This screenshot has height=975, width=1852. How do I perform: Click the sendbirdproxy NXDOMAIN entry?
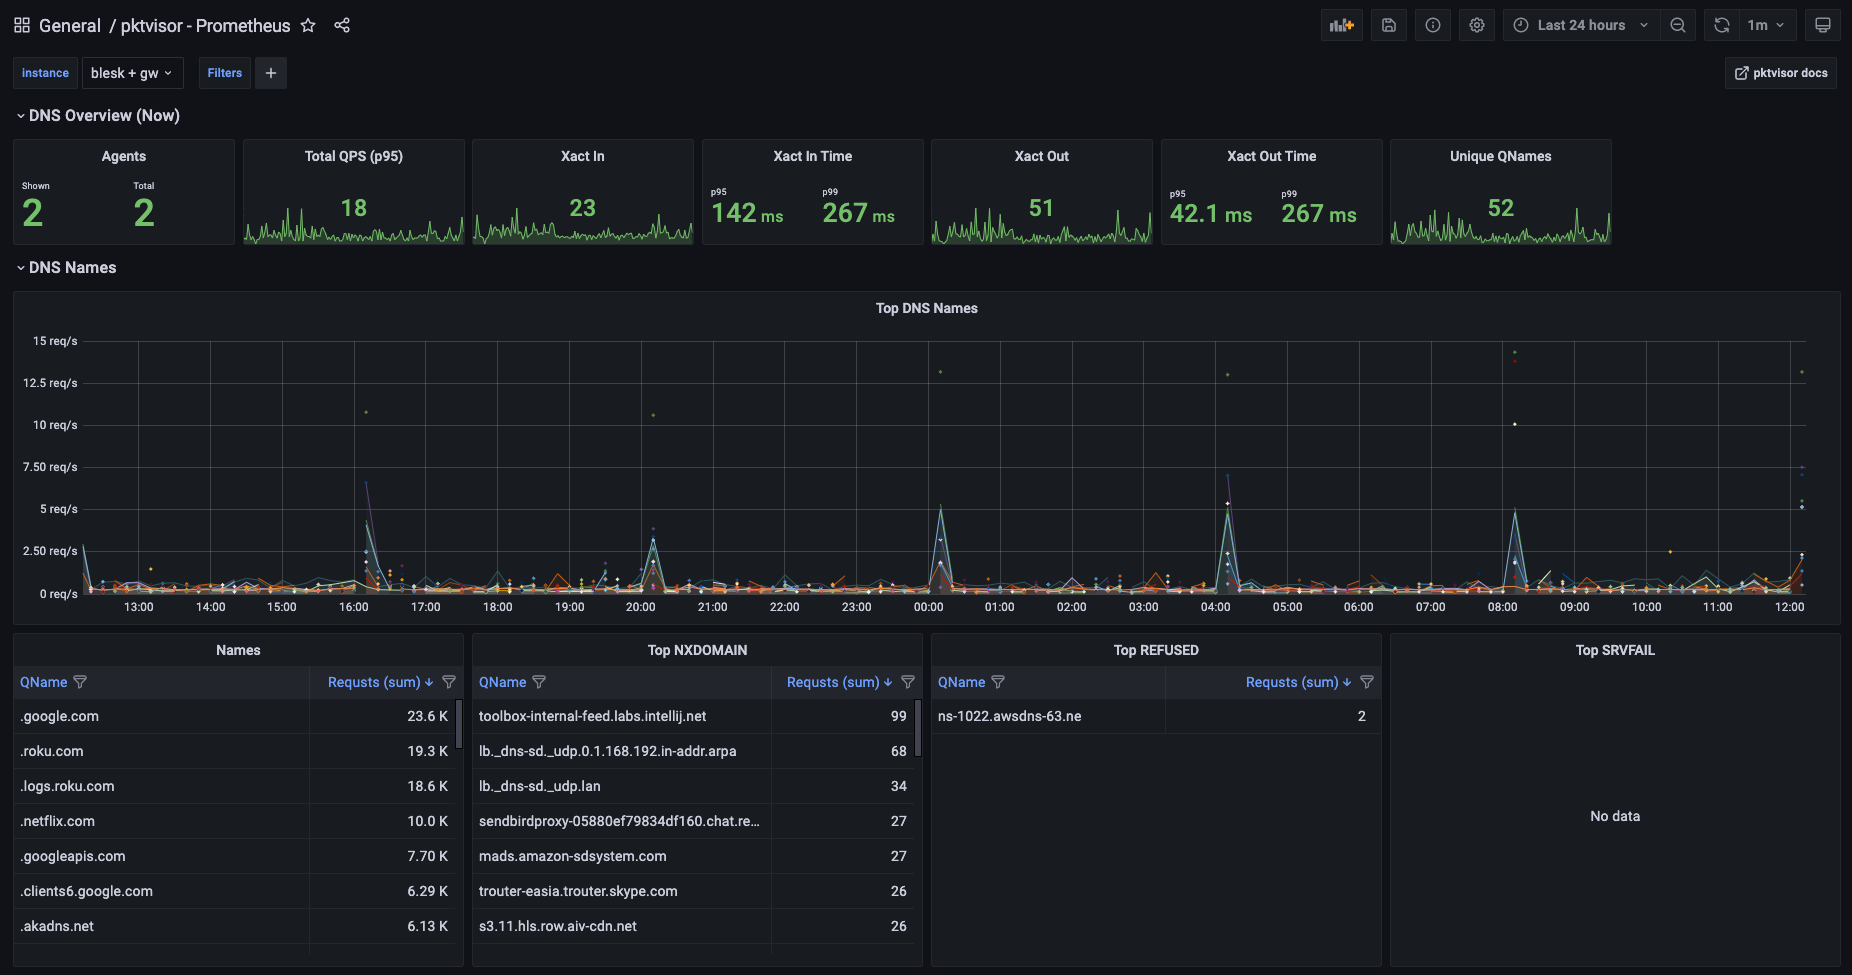[x=619, y=821]
